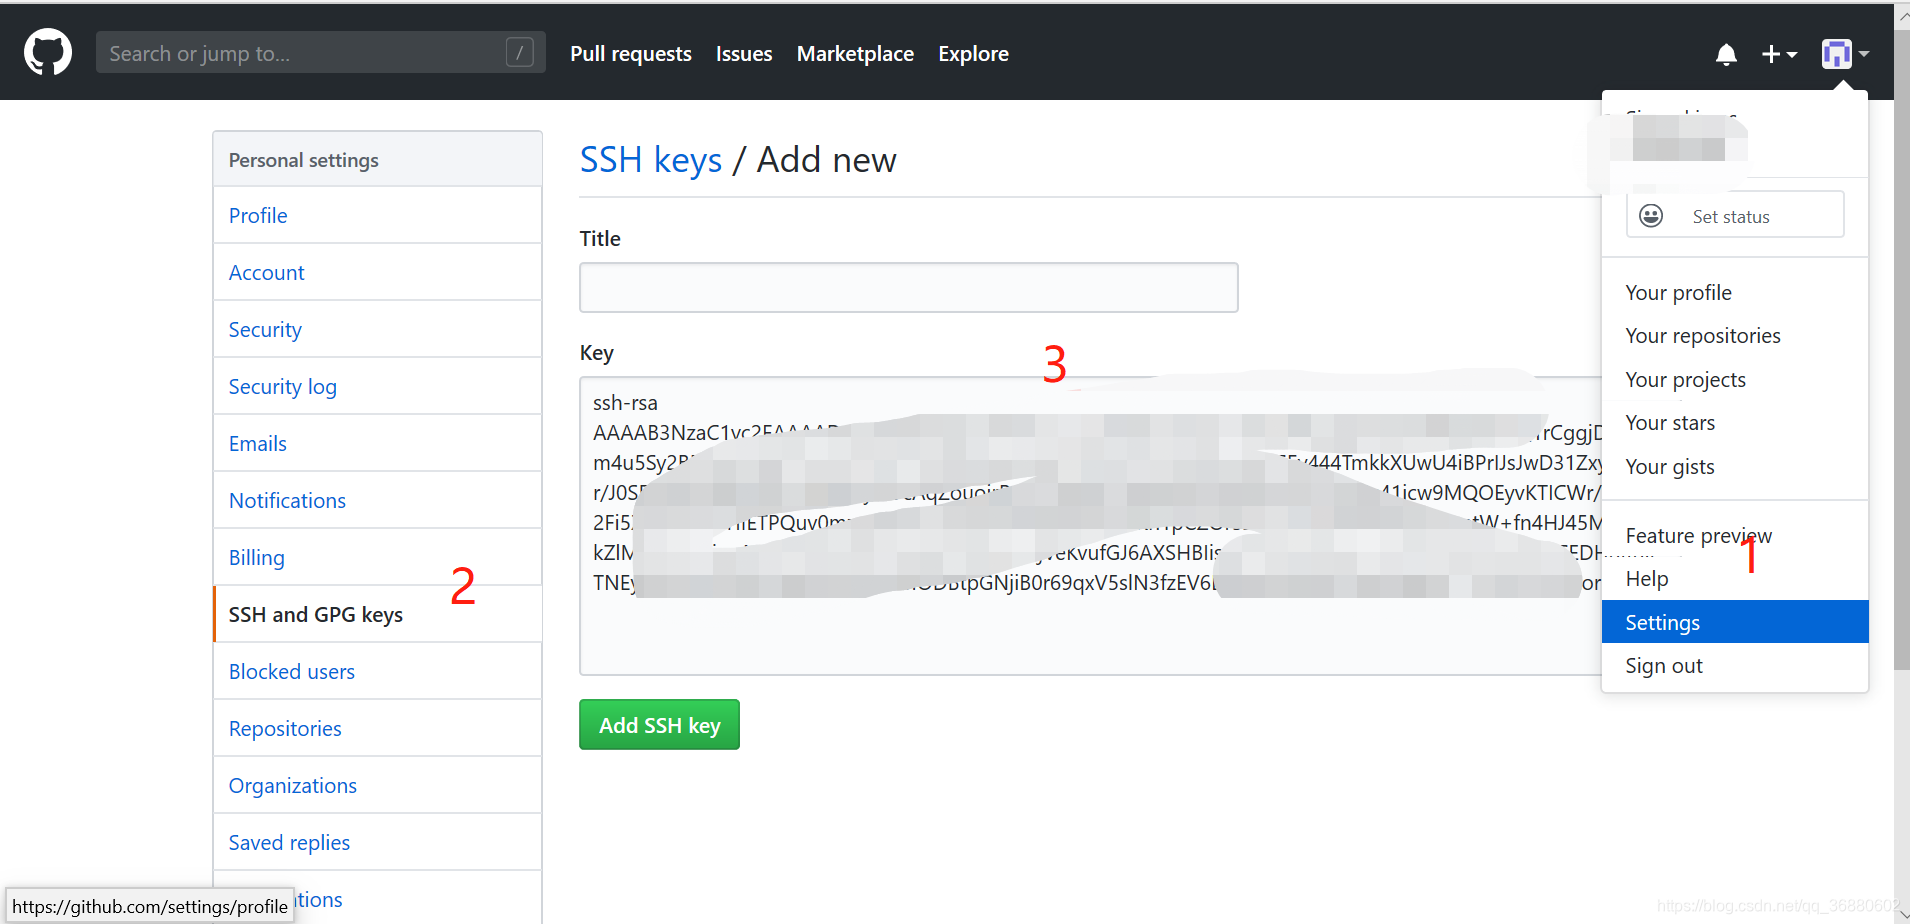Viewport: 1910px width, 924px height.
Task: Select Account in settings sidebar
Action: click(377, 272)
